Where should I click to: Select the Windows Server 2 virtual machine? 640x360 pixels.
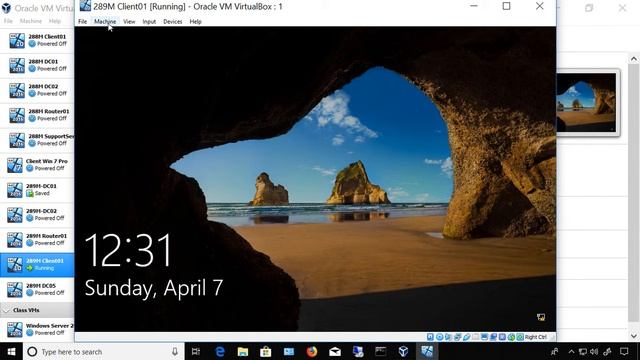coord(37,329)
